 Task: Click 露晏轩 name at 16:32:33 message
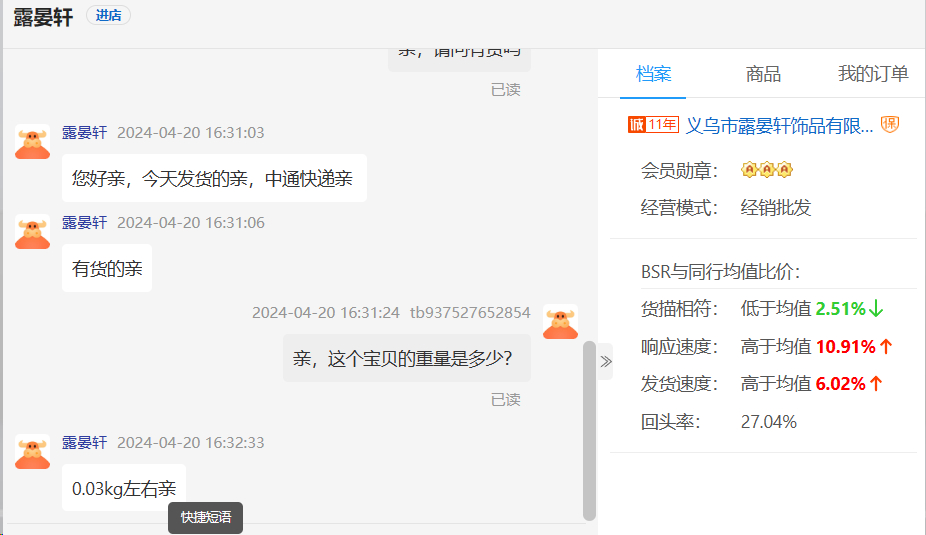(84, 442)
